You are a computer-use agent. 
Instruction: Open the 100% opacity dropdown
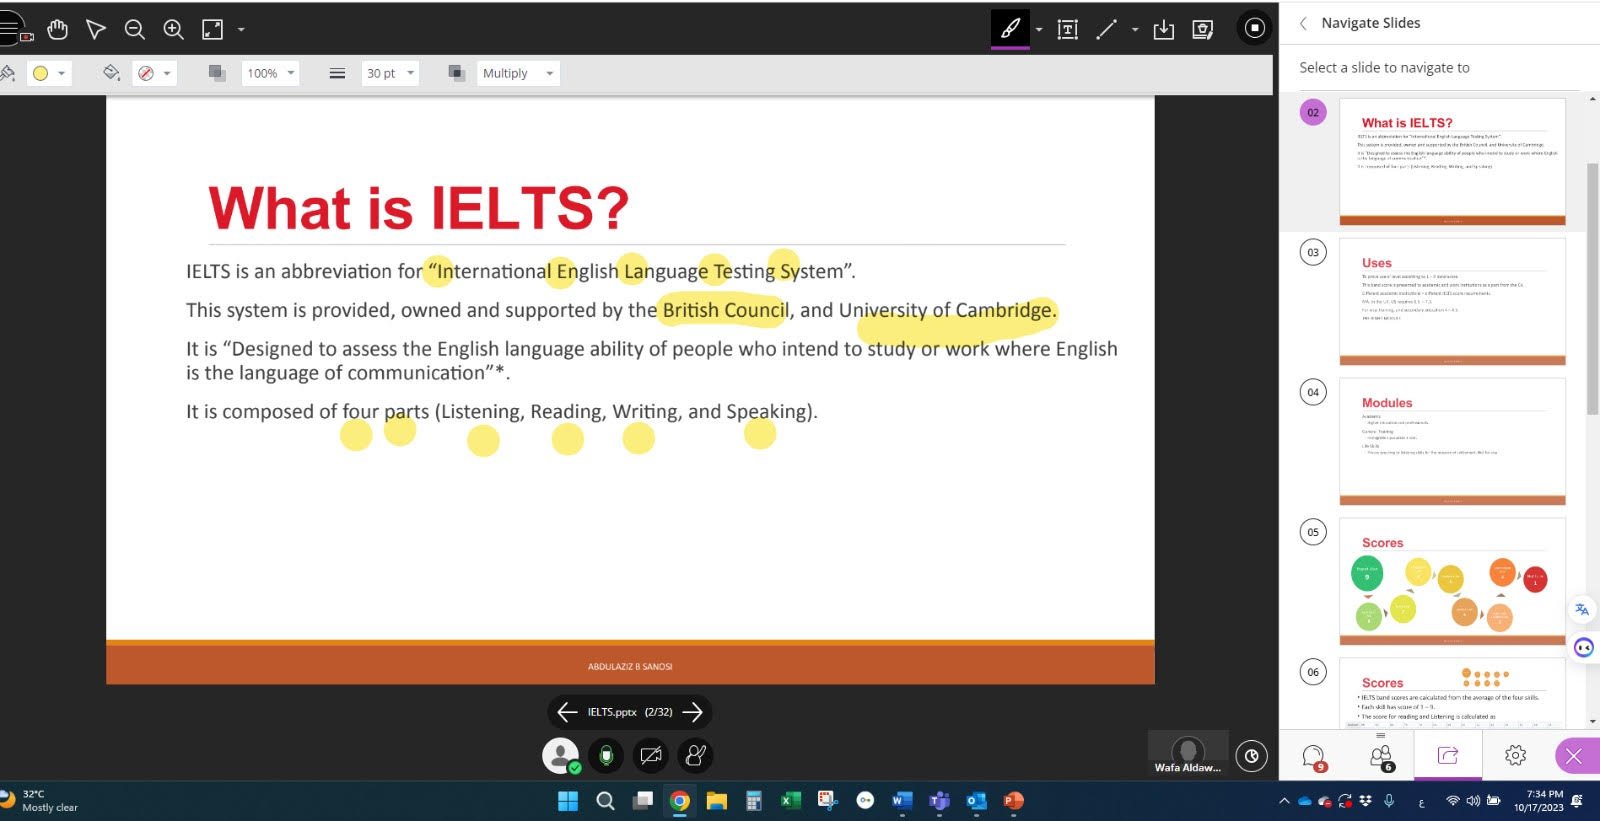click(271, 73)
